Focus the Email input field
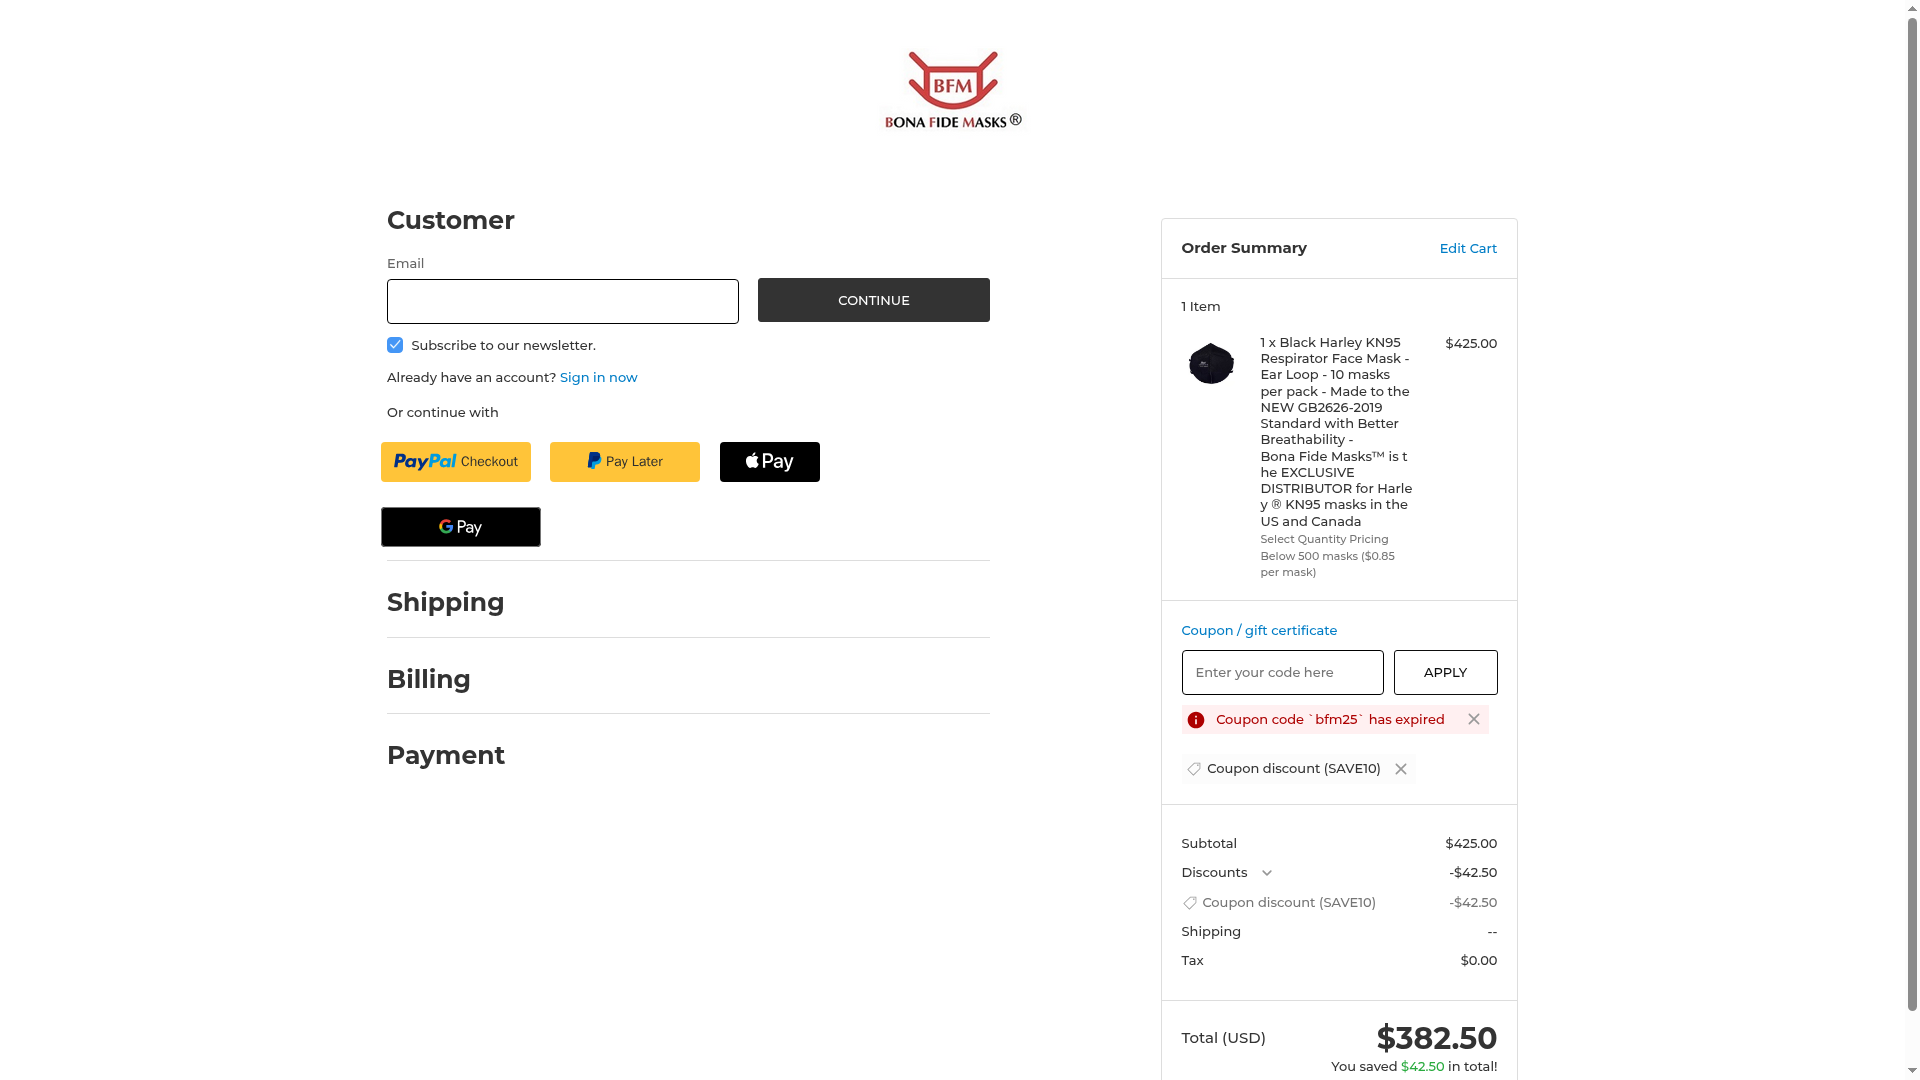The height and width of the screenshot is (1080, 1920). click(562, 301)
